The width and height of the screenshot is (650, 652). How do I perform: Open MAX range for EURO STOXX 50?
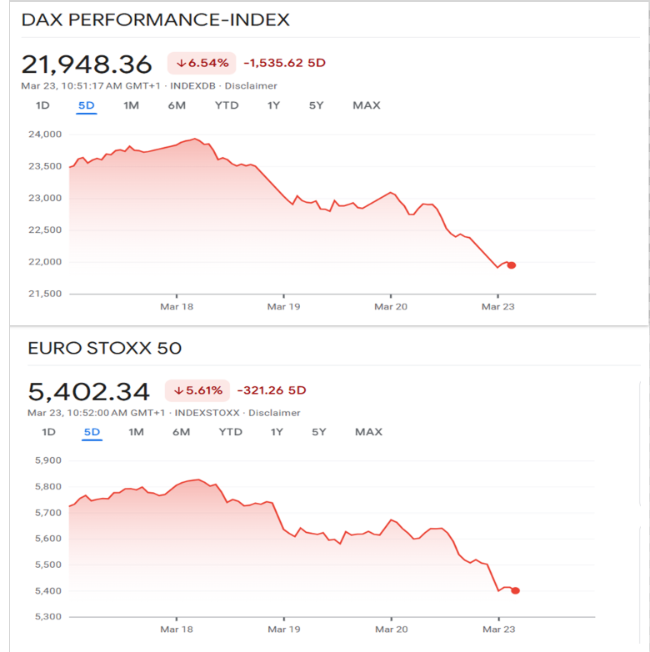(368, 432)
